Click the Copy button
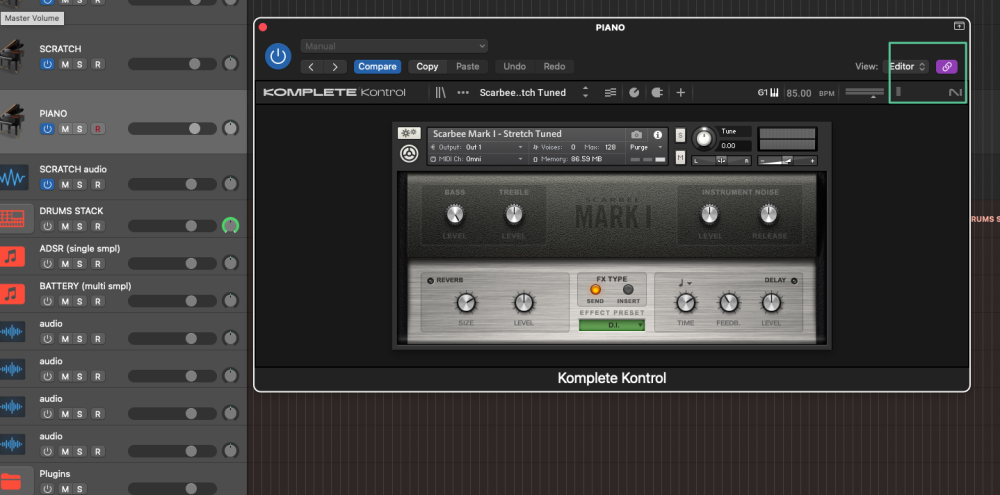Image resolution: width=1000 pixels, height=495 pixels. [427, 67]
